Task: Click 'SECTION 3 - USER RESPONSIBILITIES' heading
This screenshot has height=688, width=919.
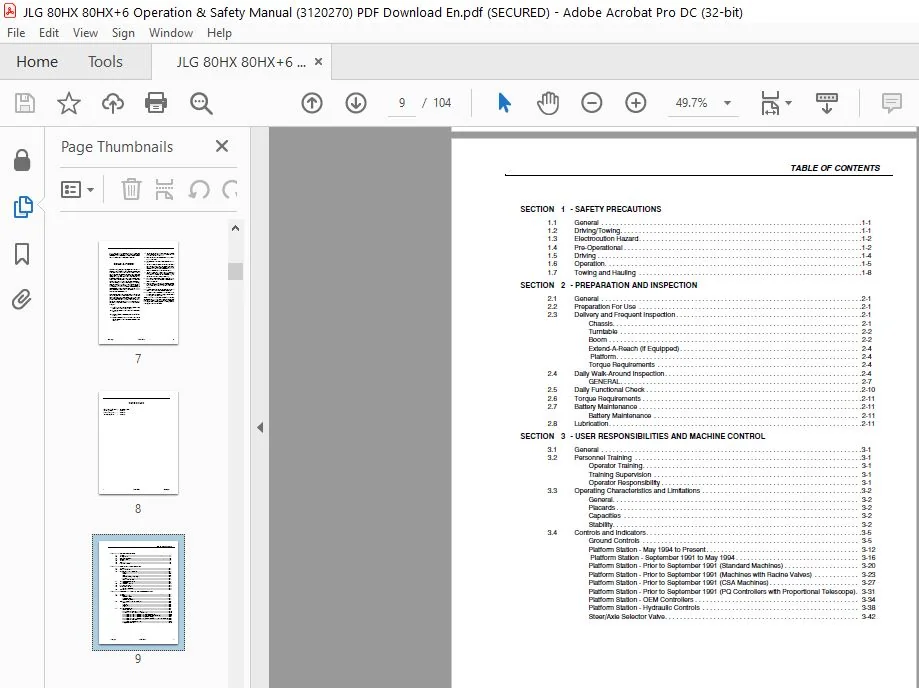Action: pyautogui.click(x=642, y=437)
